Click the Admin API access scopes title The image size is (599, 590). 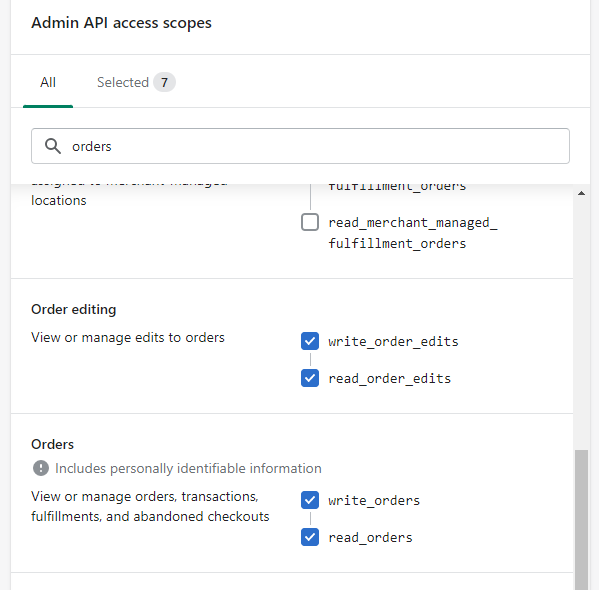(x=121, y=23)
